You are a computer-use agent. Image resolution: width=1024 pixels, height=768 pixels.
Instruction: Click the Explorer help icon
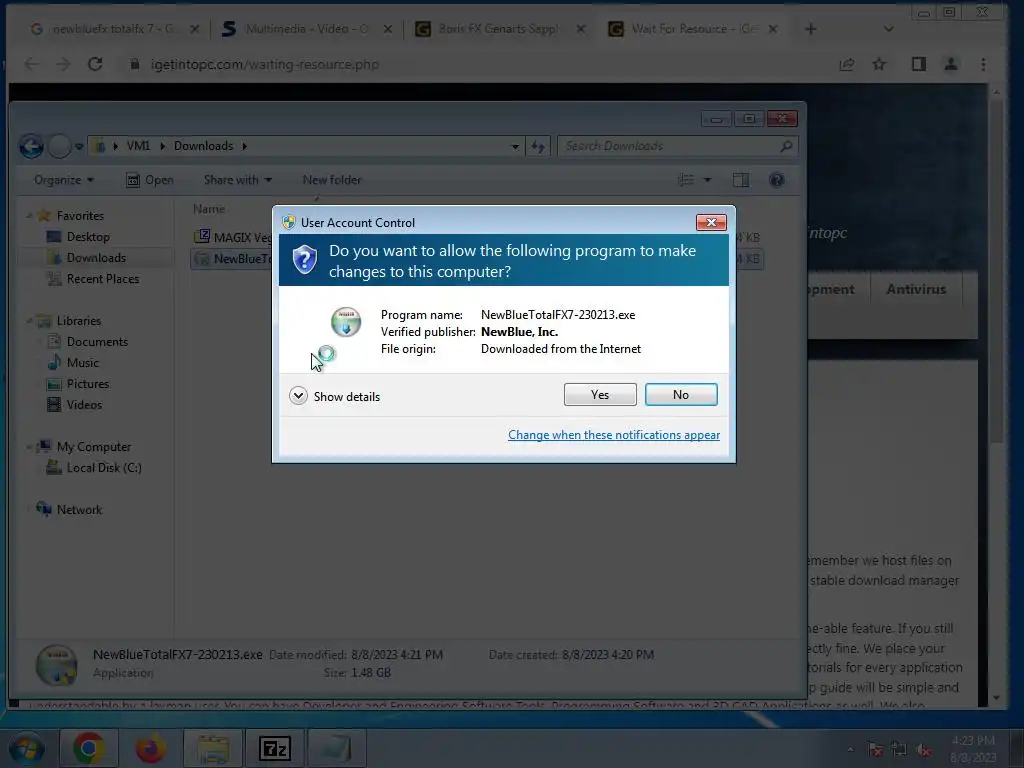[776, 180]
